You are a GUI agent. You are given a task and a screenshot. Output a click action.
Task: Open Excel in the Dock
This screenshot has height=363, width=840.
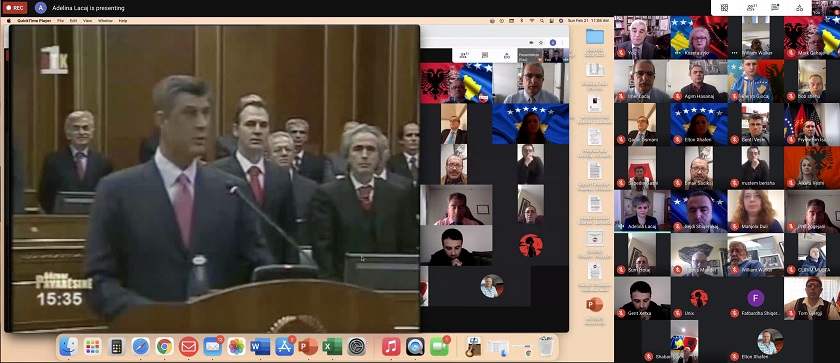tap(332, 347)
